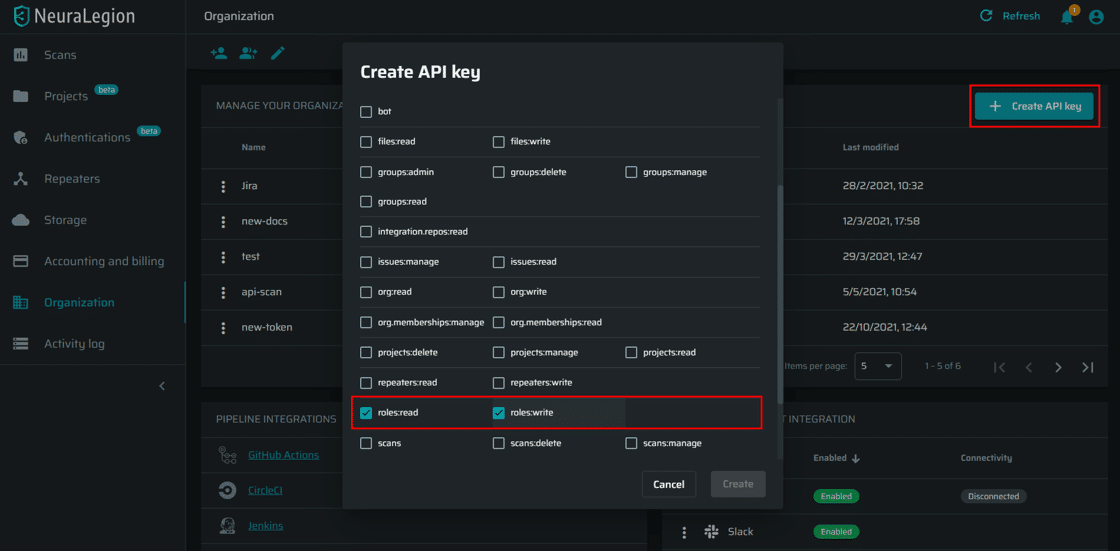
Task: Check the groups:manage scope
Action: [631, 172]
